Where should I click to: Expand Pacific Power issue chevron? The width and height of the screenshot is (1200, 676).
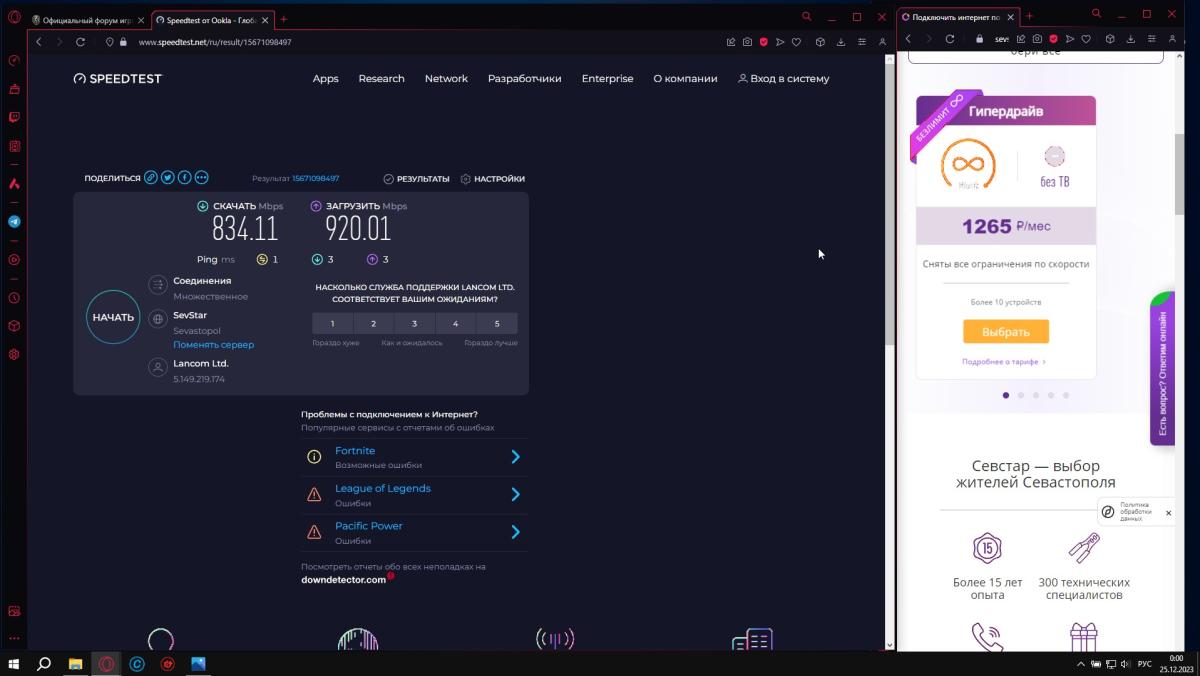pos(515,532)
